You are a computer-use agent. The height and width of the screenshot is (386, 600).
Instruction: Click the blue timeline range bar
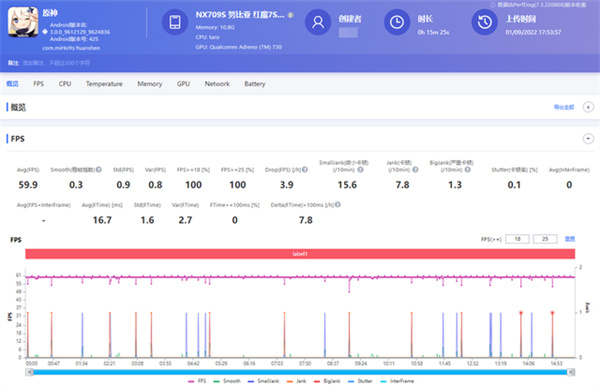[300, 372]
